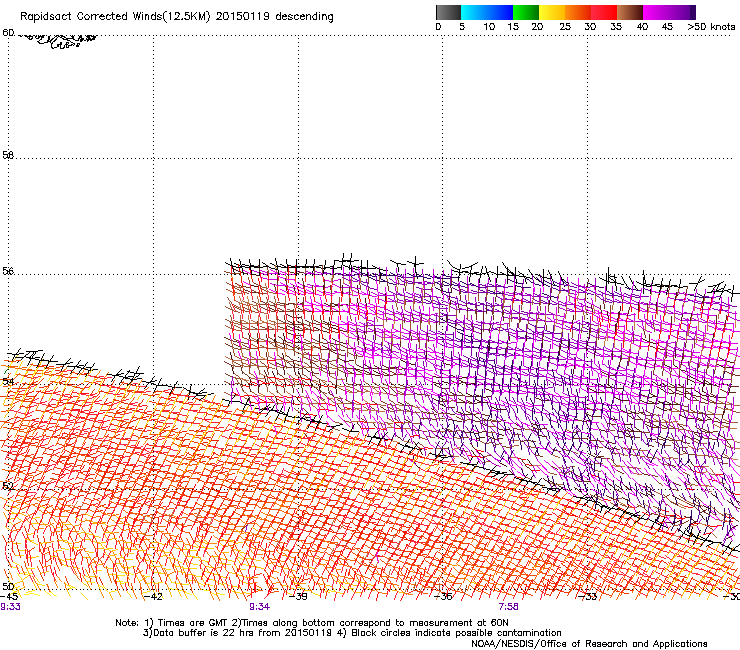Click the gray 0-5 knots color swatch
Screen dimensions: 740x650
(x=448, y=12)
